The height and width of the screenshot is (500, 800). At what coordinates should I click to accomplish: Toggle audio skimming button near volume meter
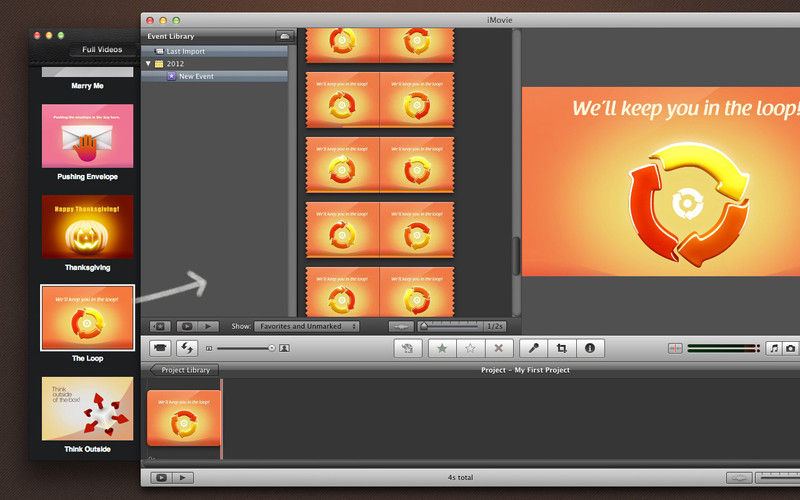click(x=674, y=348)
